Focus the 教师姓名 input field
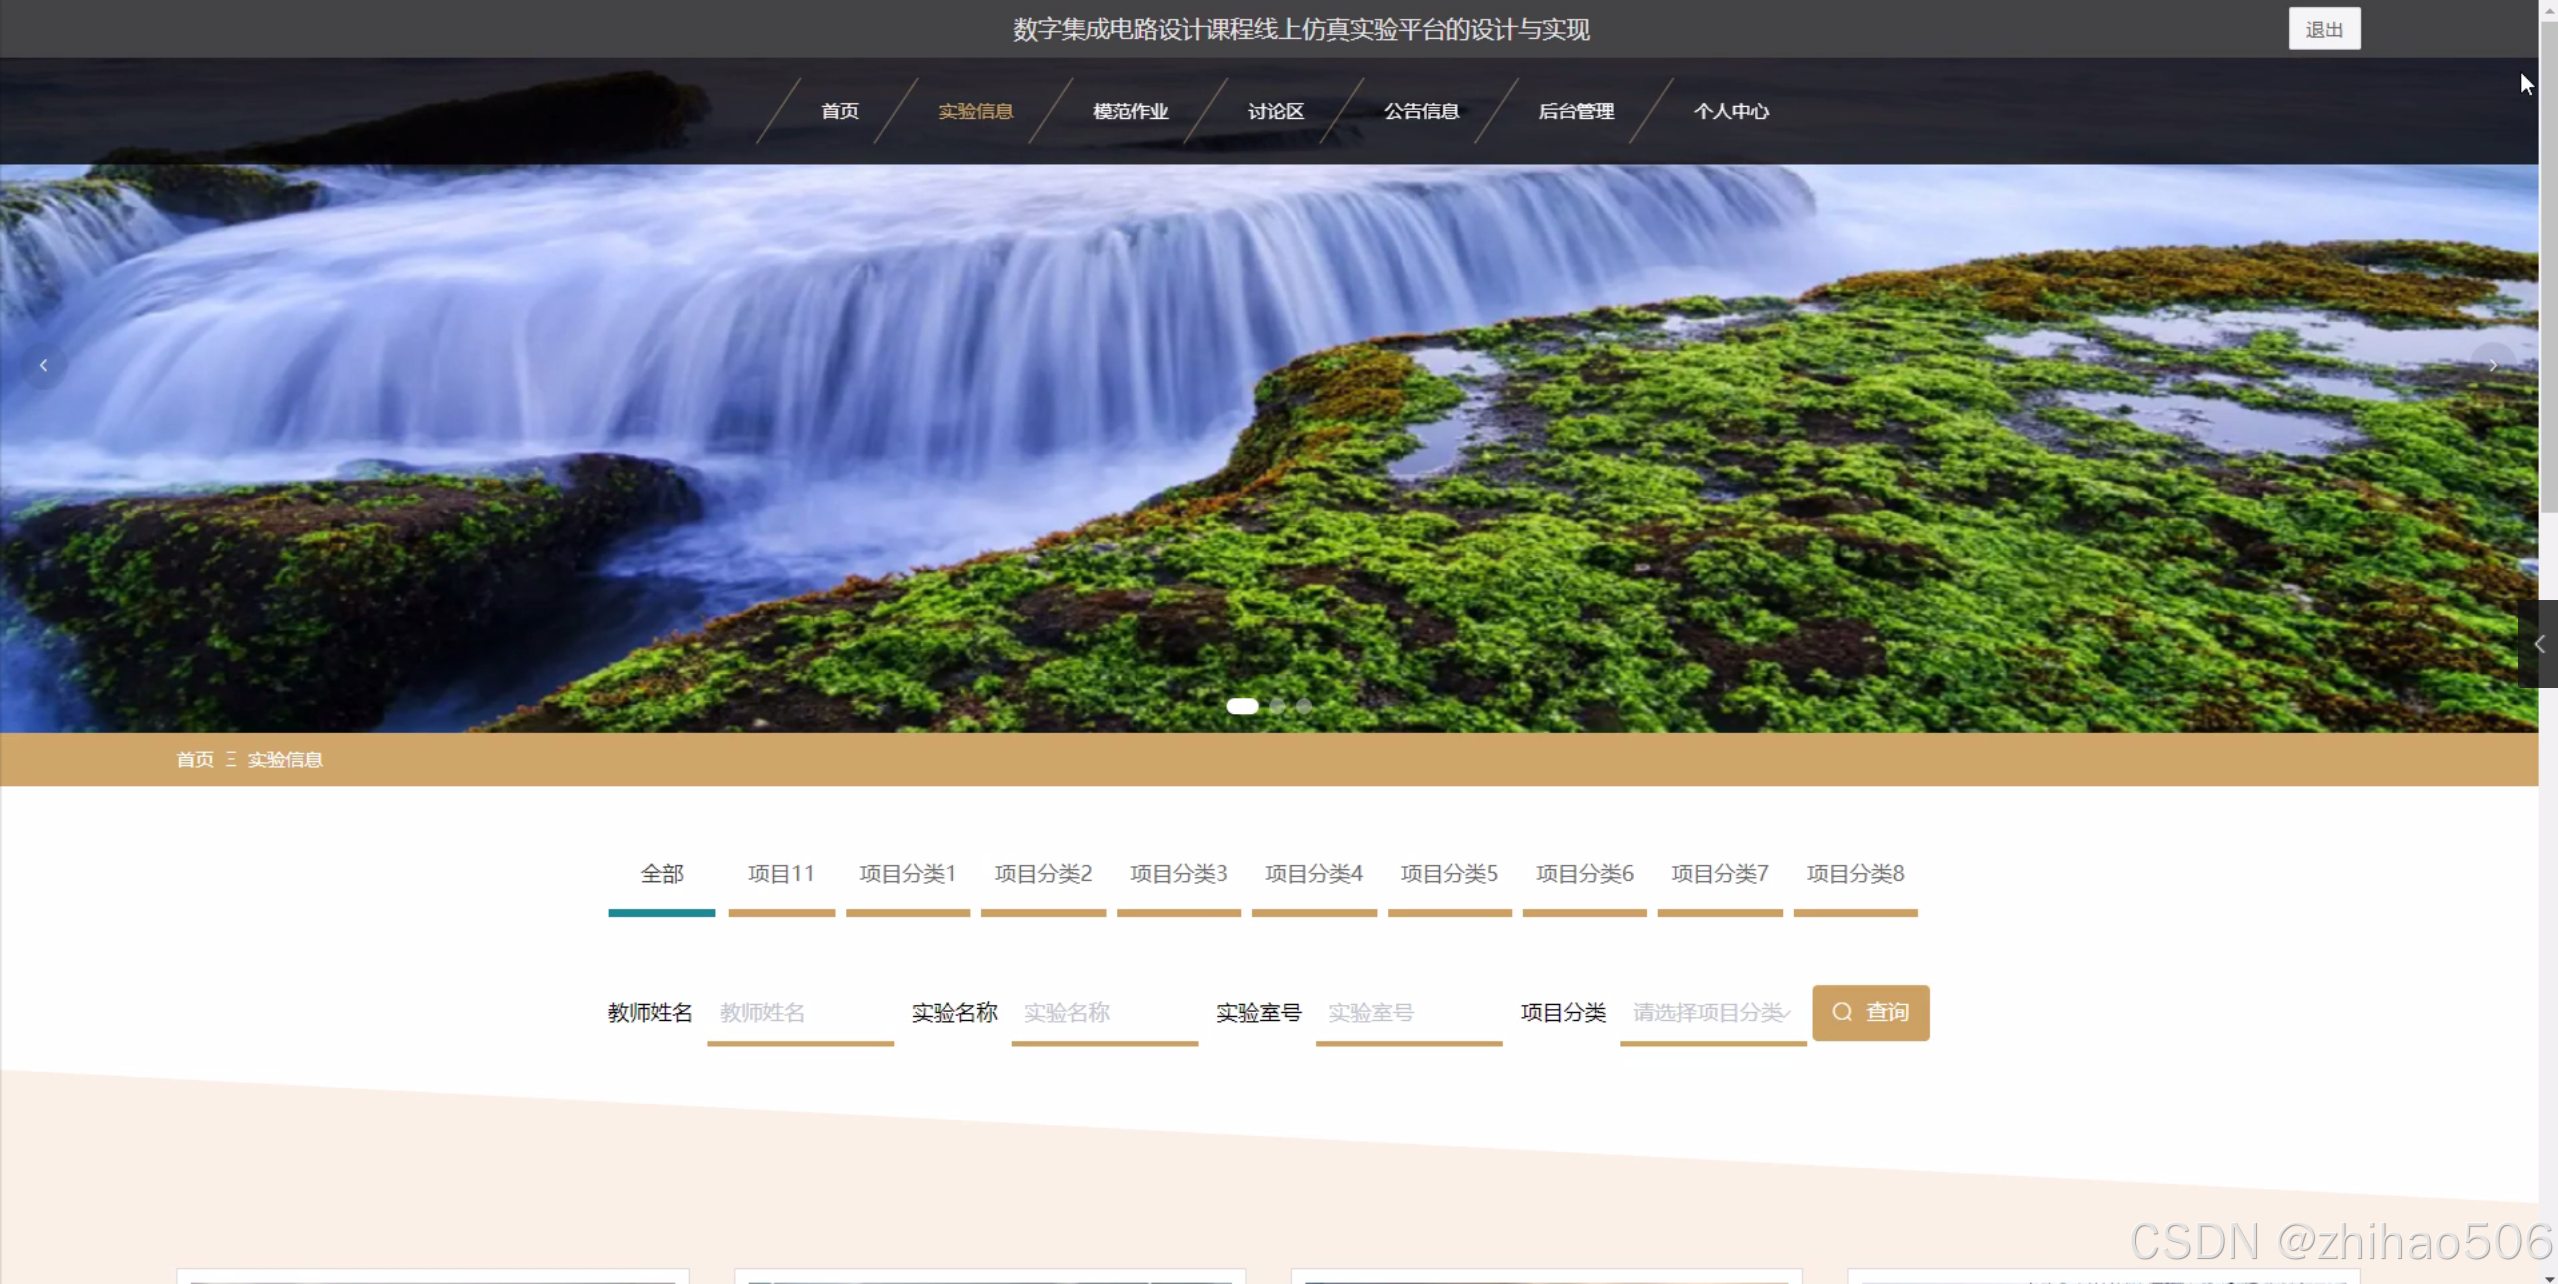Viewport: 2558px width, 1284px height. point(800,1013)
